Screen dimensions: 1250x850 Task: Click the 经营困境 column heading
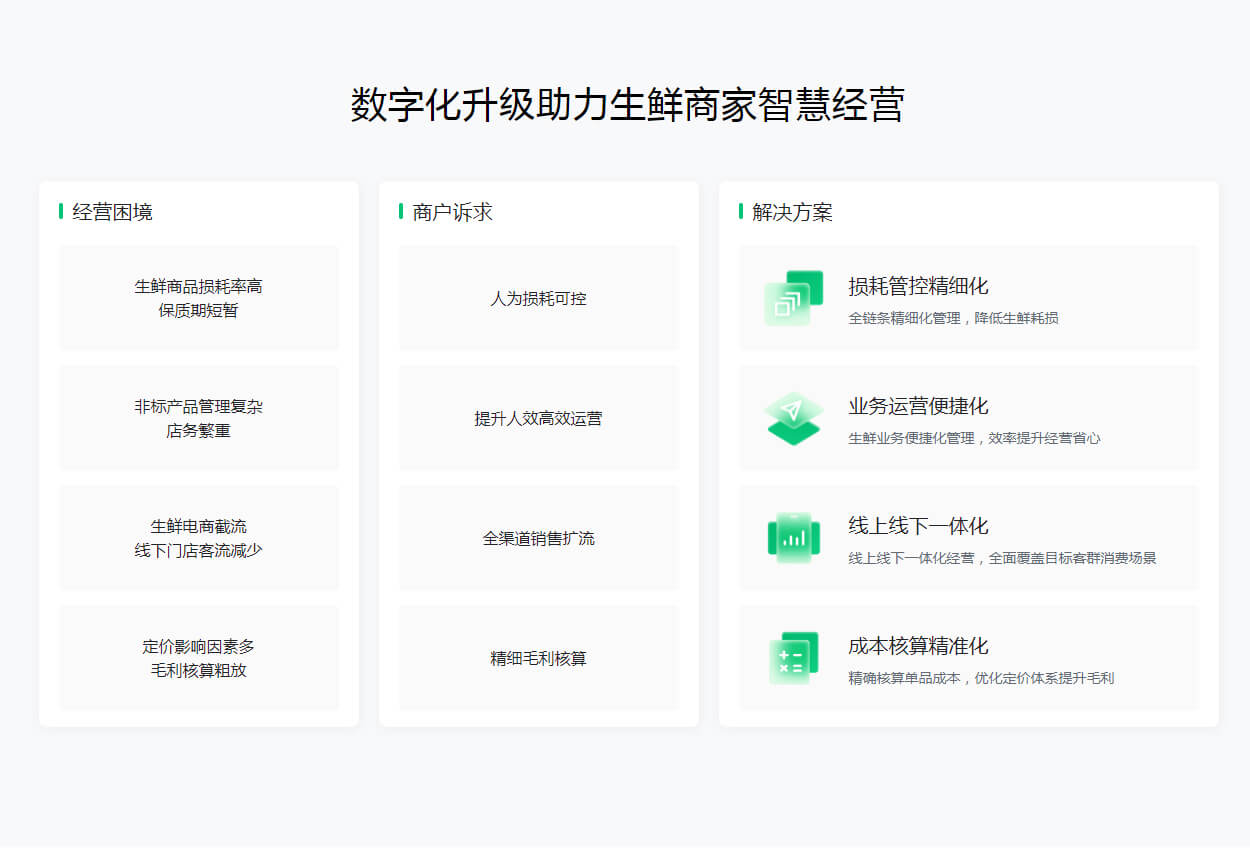112,212
